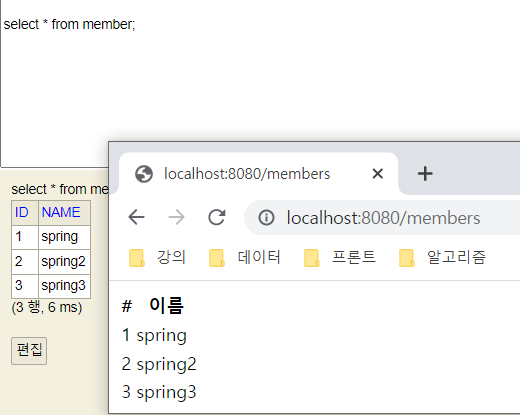The width and height of the screenshot is (520, 415).
Task: Click executed query text above result table
Action: click(60, 189)
